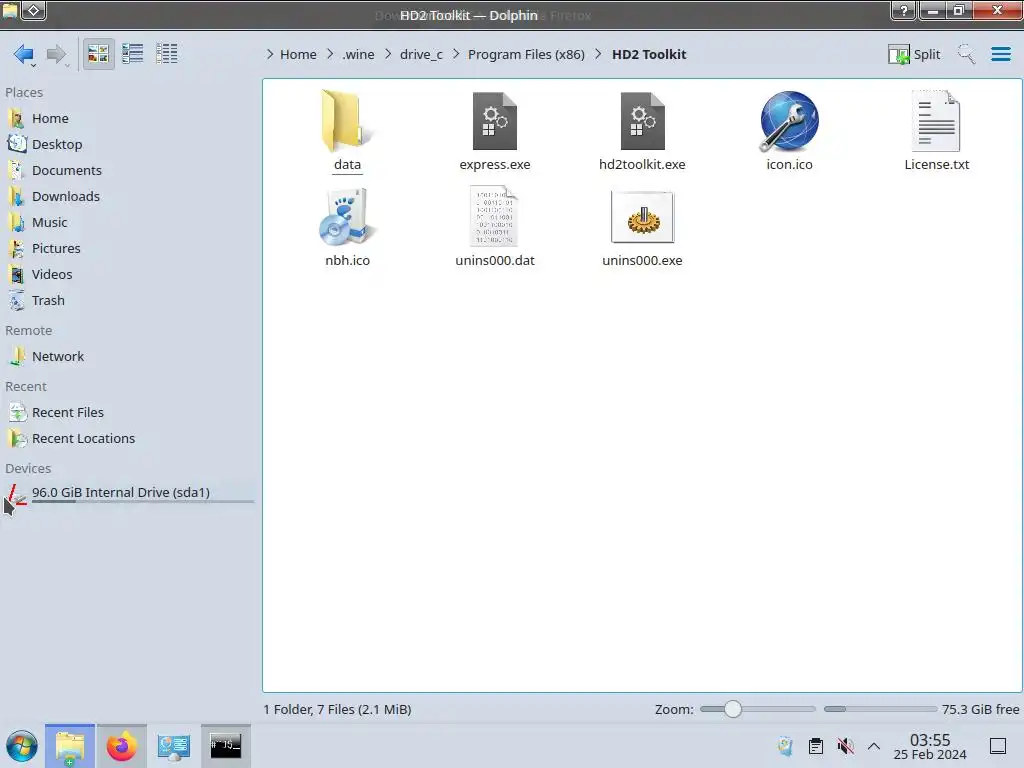This screenshot has height=768, width=1024.
Task: Click the tray icon left of clipboard
Action: point(786,746)
